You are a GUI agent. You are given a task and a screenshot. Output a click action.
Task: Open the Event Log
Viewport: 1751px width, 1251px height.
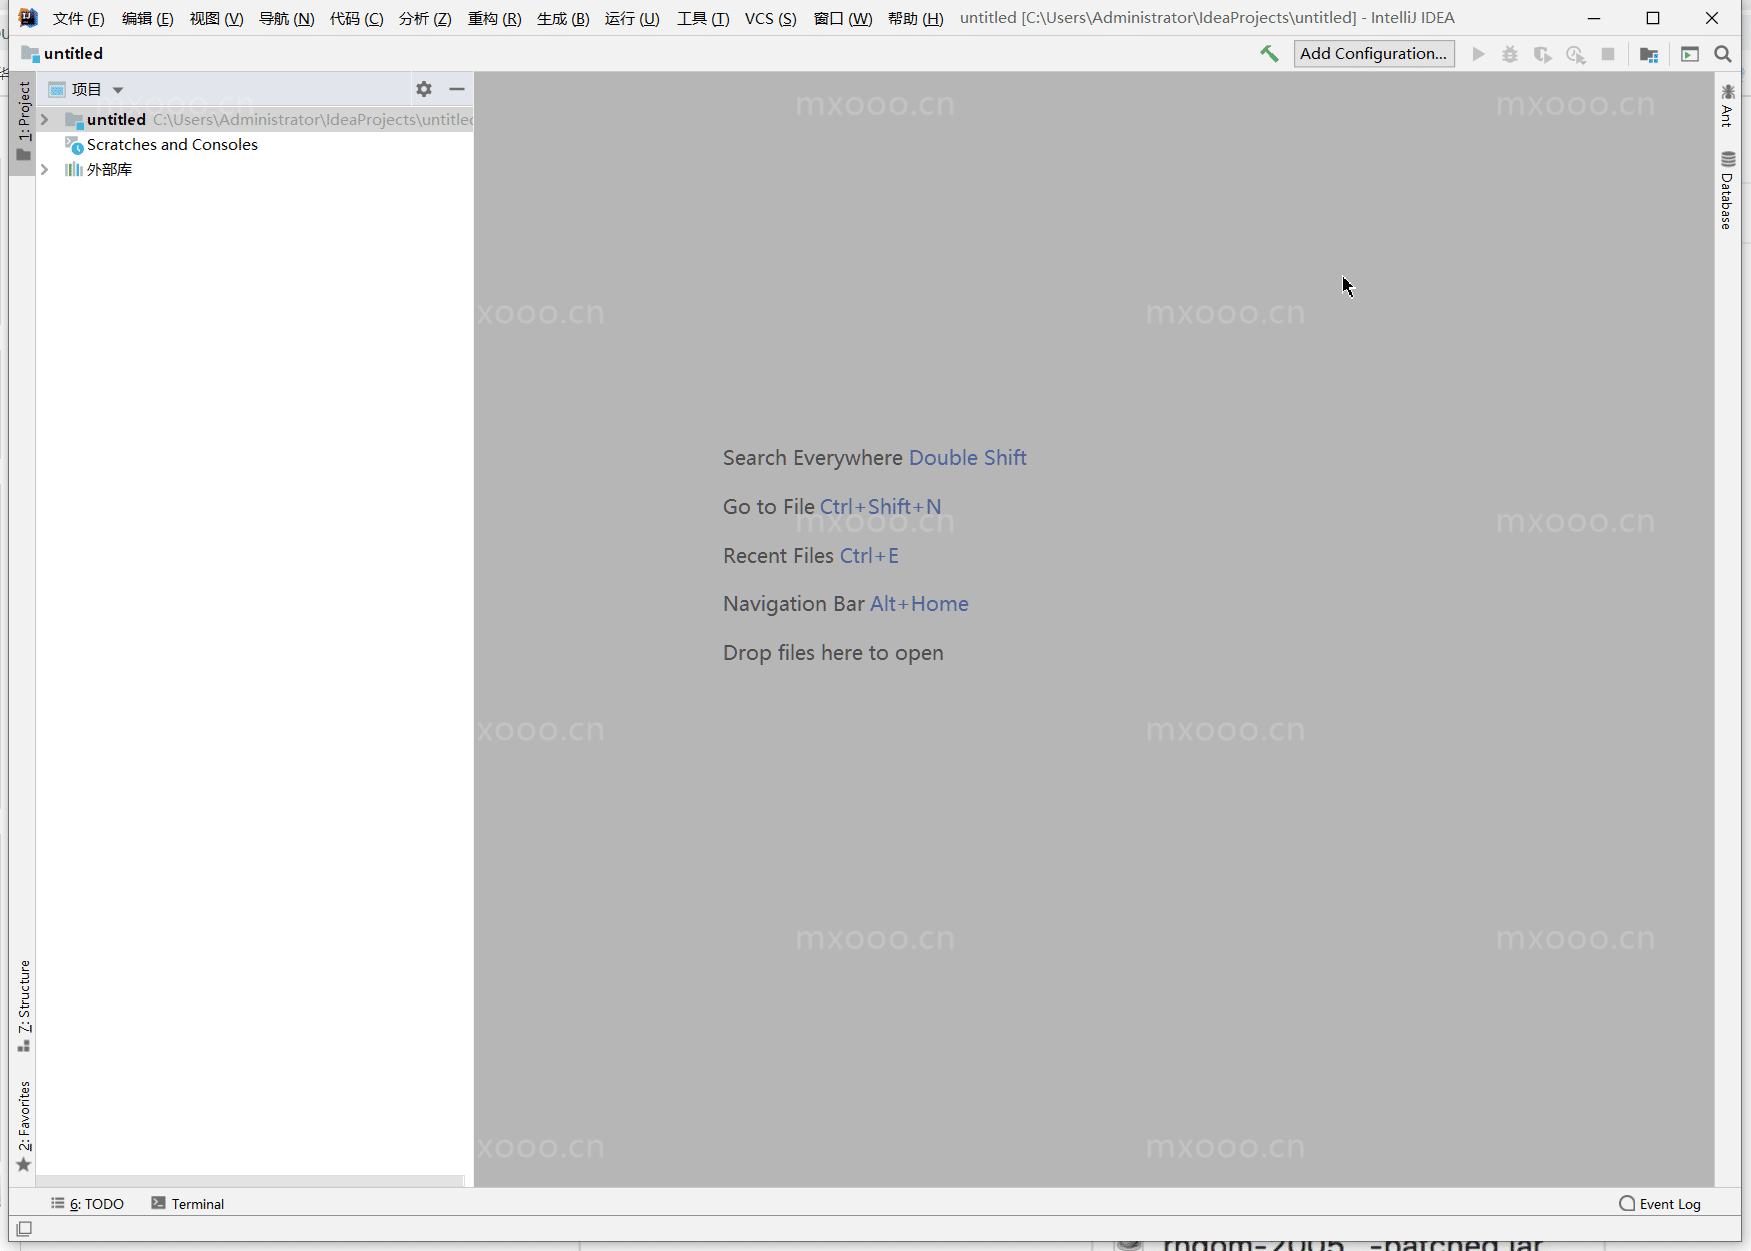coord(1660,1204)
